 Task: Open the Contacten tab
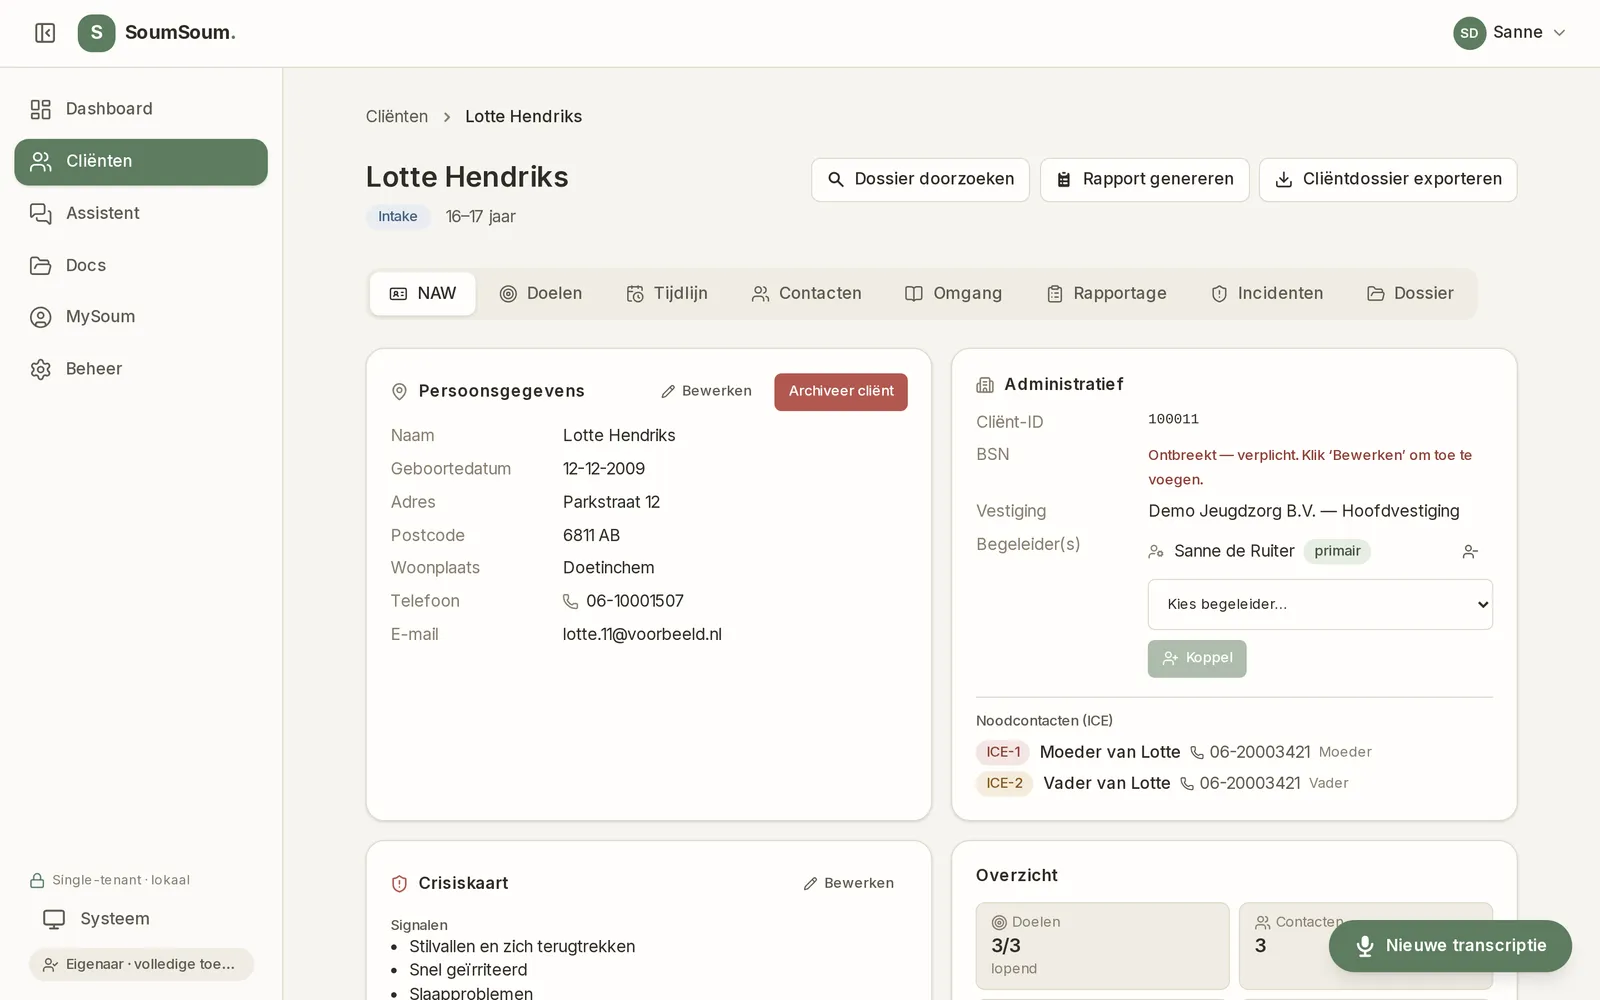pos(807,294)
